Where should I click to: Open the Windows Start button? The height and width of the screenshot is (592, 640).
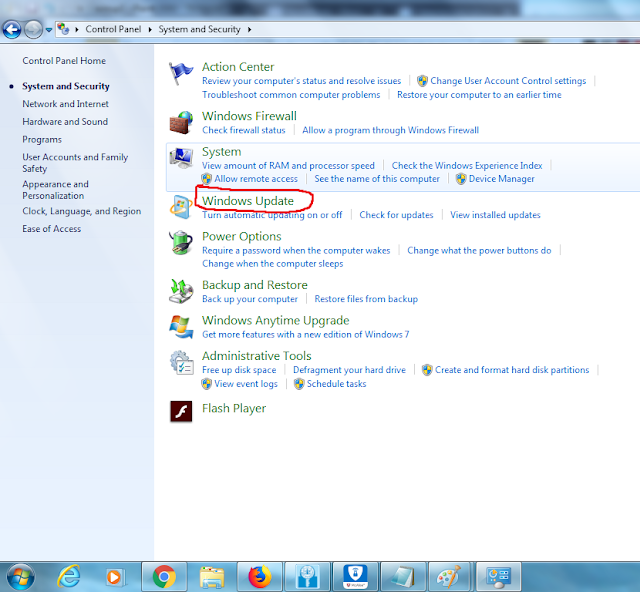[x=20, y=577]
